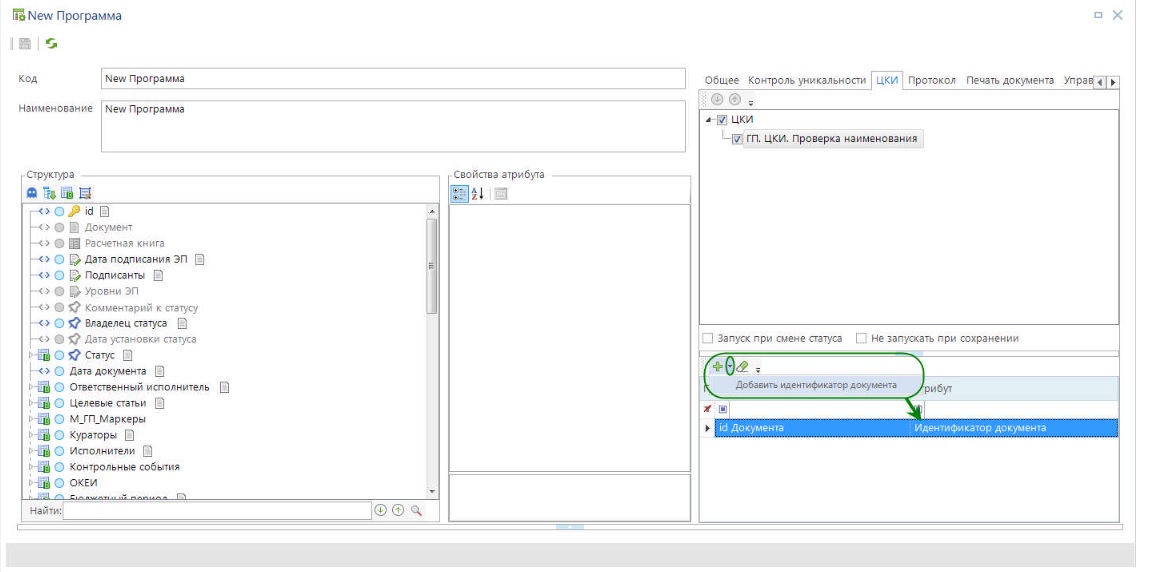Collapse the ЦКИ root tree node
The width and height of the screenshot is (1150, 572).
point(709,120)
